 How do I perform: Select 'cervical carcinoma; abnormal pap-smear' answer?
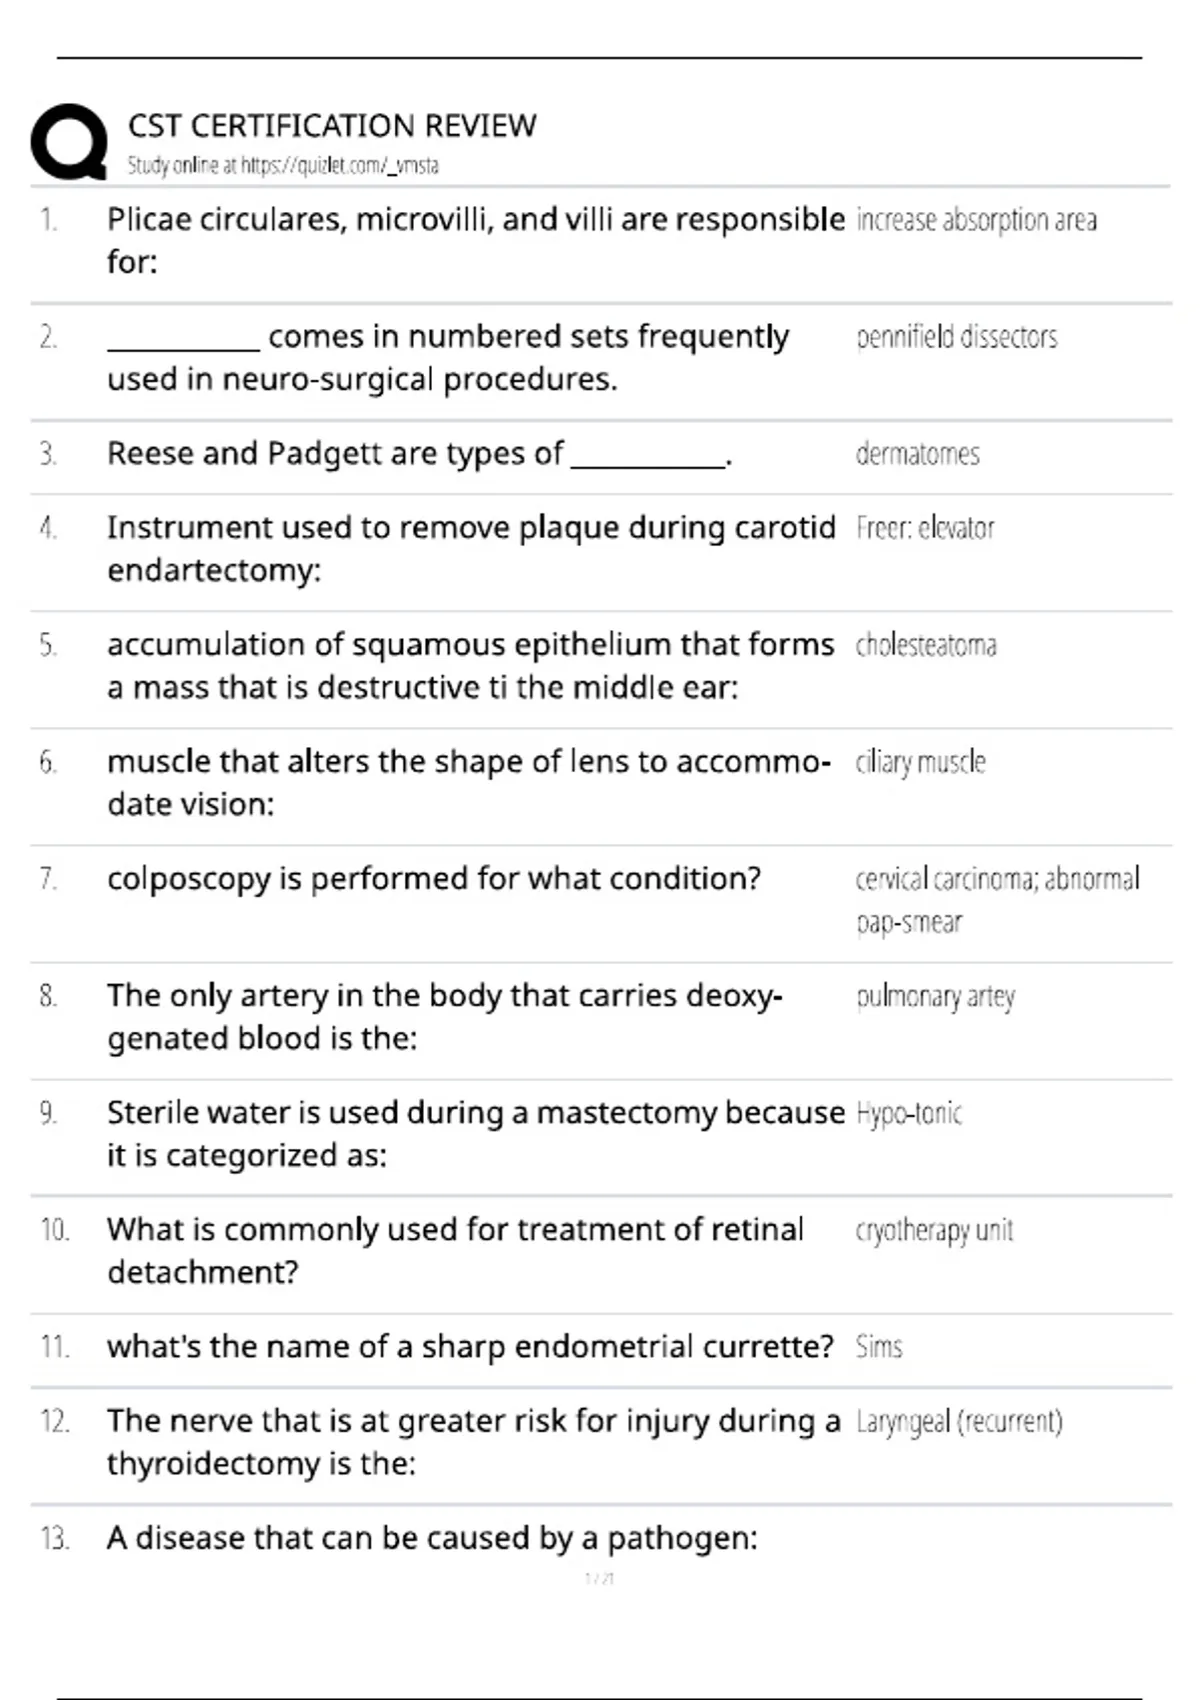tap(998, 900)
